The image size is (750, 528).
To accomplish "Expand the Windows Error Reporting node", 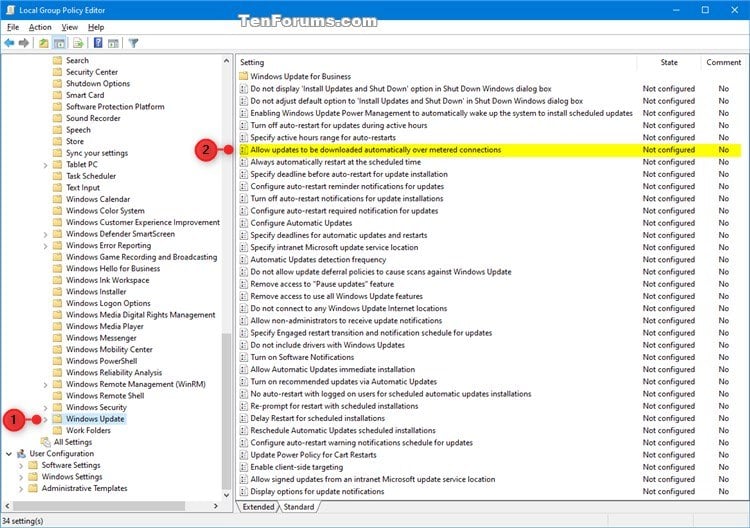I will coord(45,246).
